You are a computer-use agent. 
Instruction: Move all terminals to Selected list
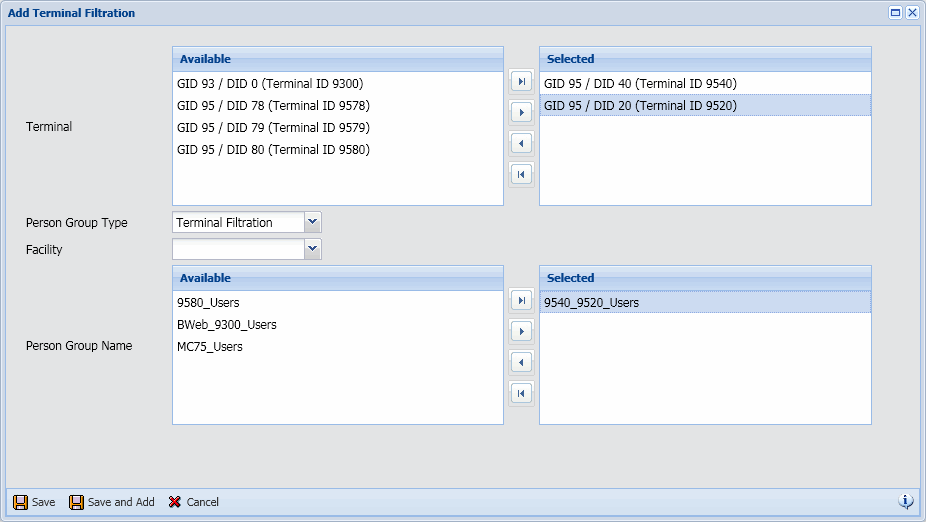pyautogui.click(x=521, y=81)
